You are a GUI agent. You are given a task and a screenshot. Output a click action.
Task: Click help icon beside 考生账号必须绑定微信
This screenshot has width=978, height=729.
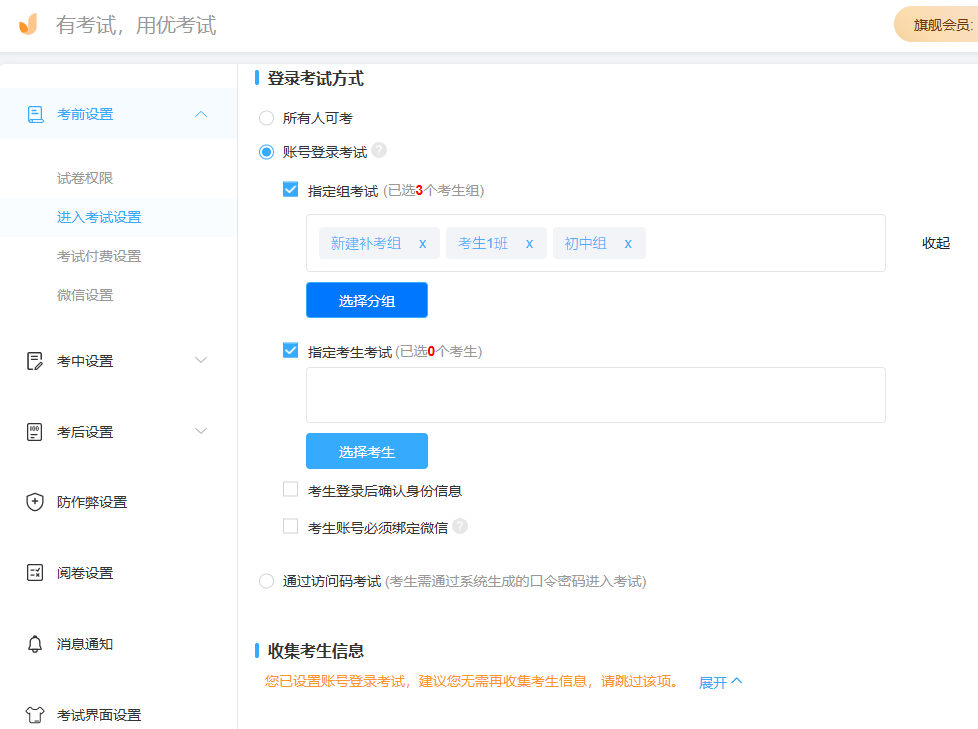[460, 526]
